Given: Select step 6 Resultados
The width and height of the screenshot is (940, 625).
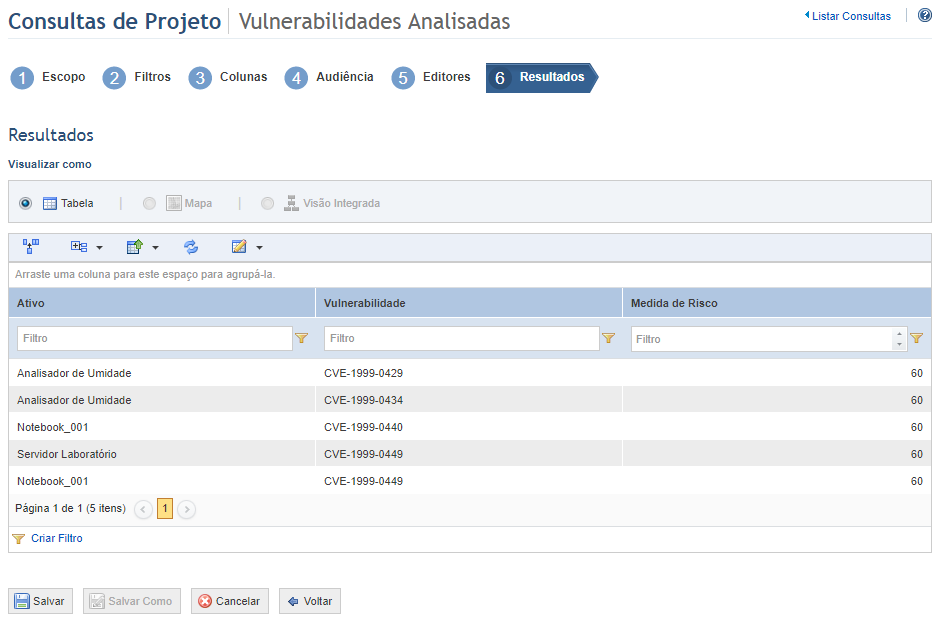Looking at the screenshot, I should click(x=541, y=77).
